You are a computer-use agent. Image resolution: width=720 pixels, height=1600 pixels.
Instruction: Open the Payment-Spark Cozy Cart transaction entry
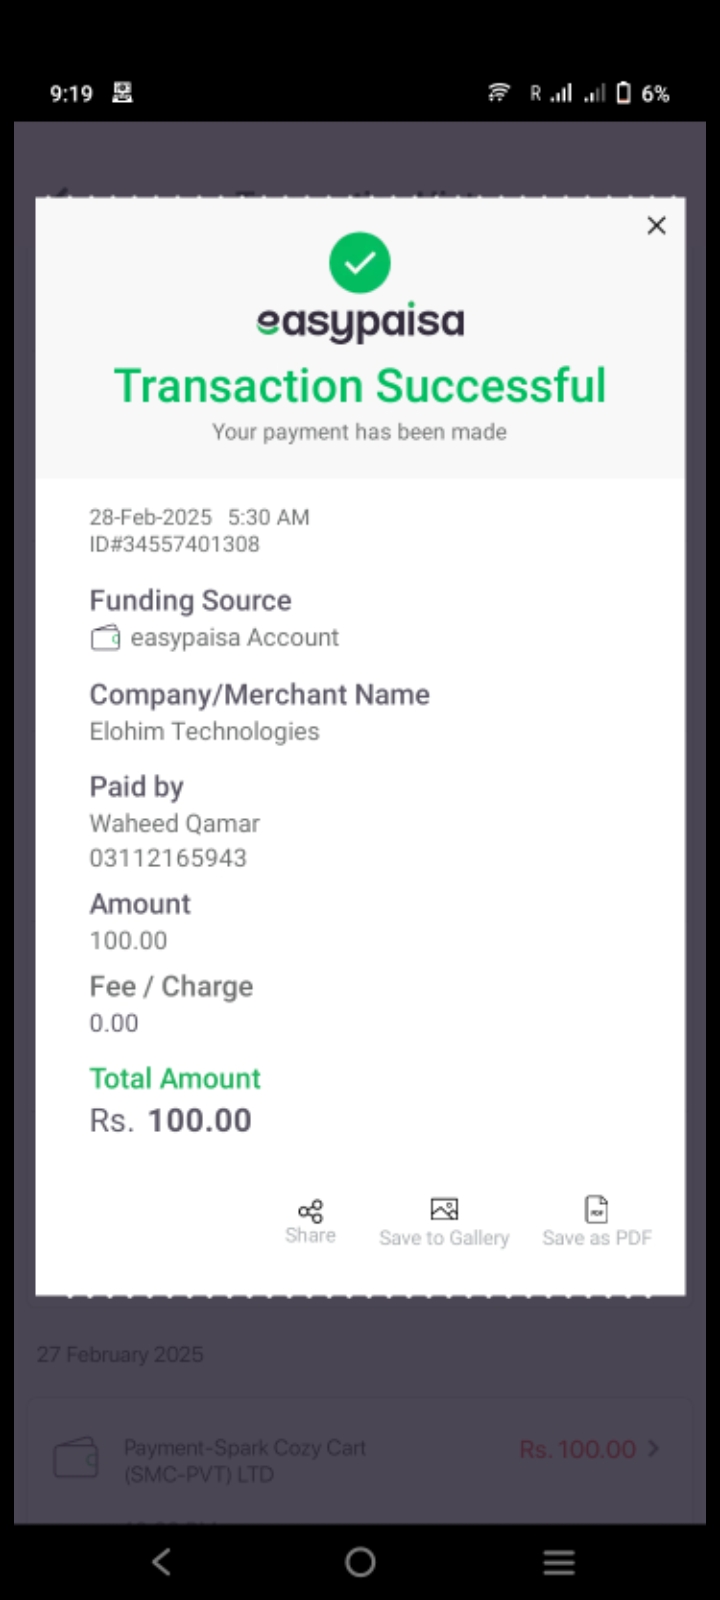[x=360, y=1461]
